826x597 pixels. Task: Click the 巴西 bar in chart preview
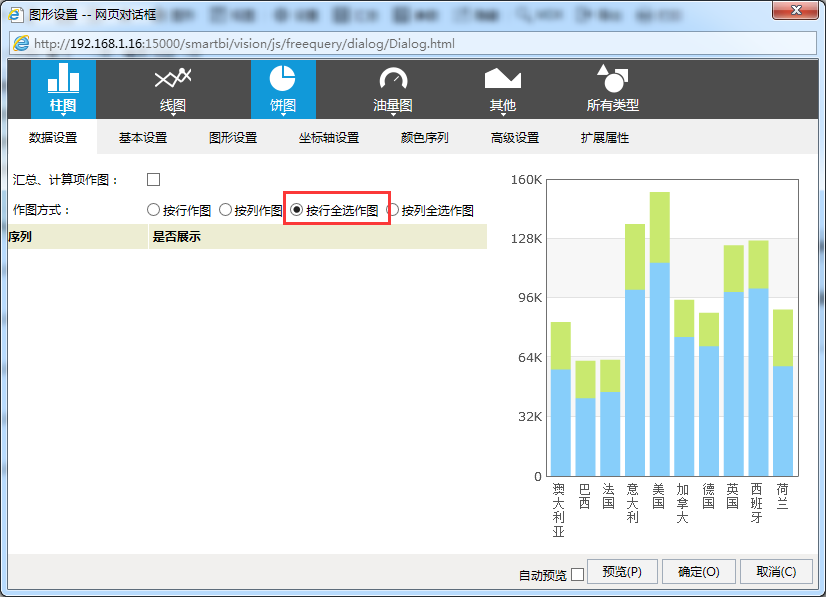pos(585,418)
